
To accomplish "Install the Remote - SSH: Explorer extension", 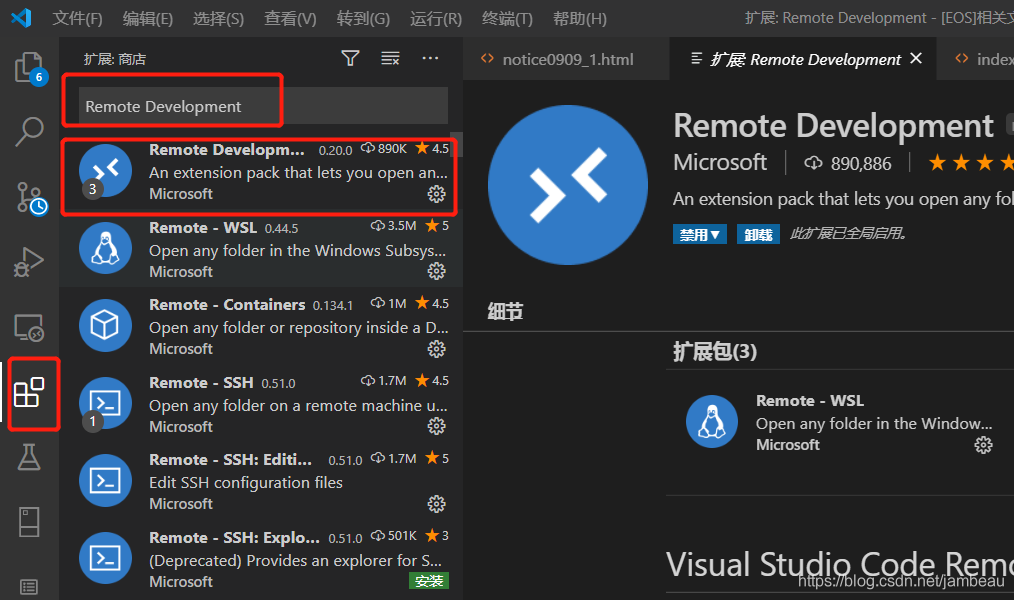I will tap(429, 581).
